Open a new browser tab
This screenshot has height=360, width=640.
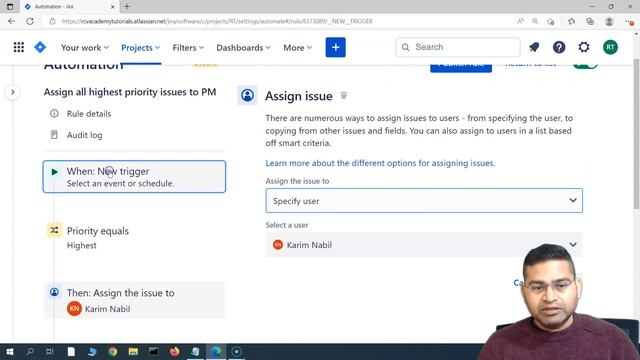(127, 7)
